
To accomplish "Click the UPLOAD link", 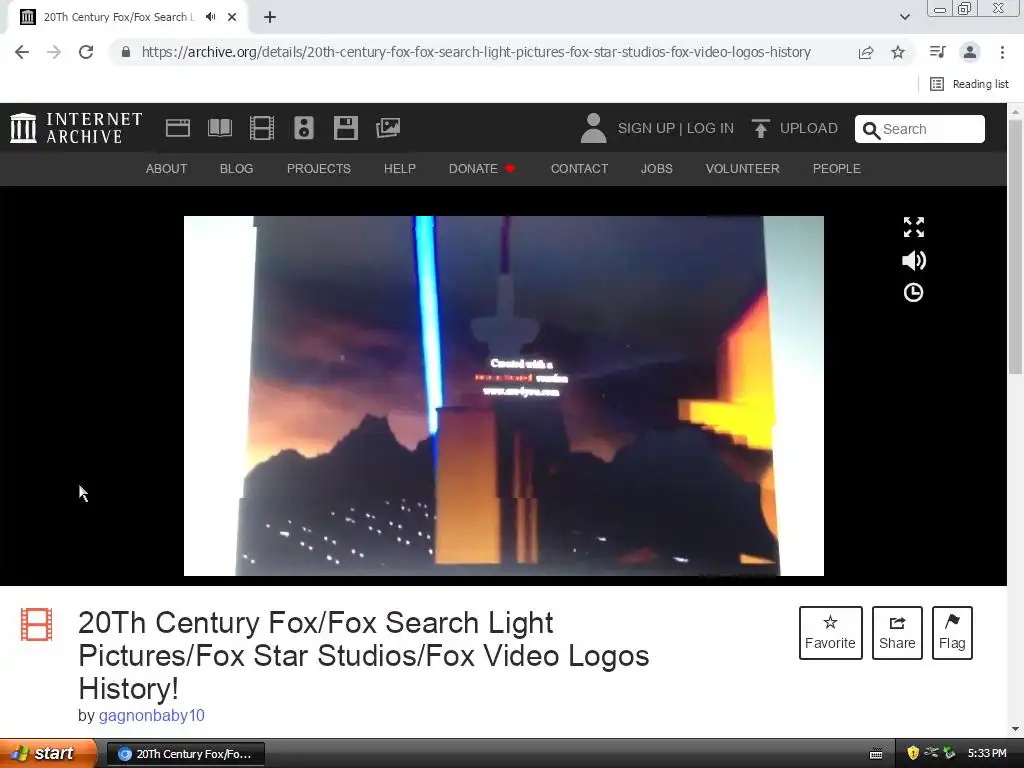I will pos(808,128).
